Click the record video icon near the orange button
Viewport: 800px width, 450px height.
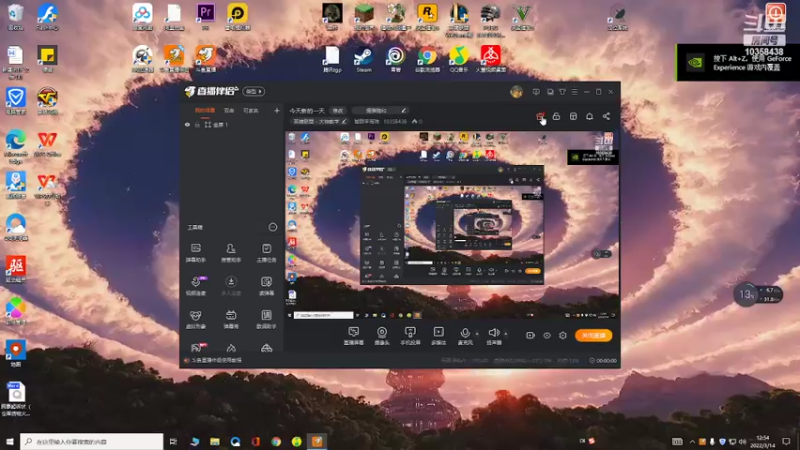click(x=530, y=335)
